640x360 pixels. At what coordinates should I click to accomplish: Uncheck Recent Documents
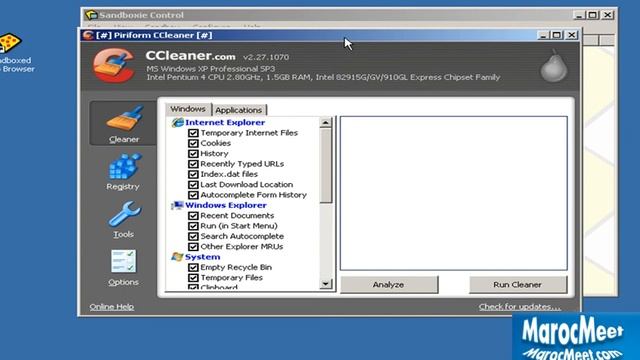click(193, 216)
